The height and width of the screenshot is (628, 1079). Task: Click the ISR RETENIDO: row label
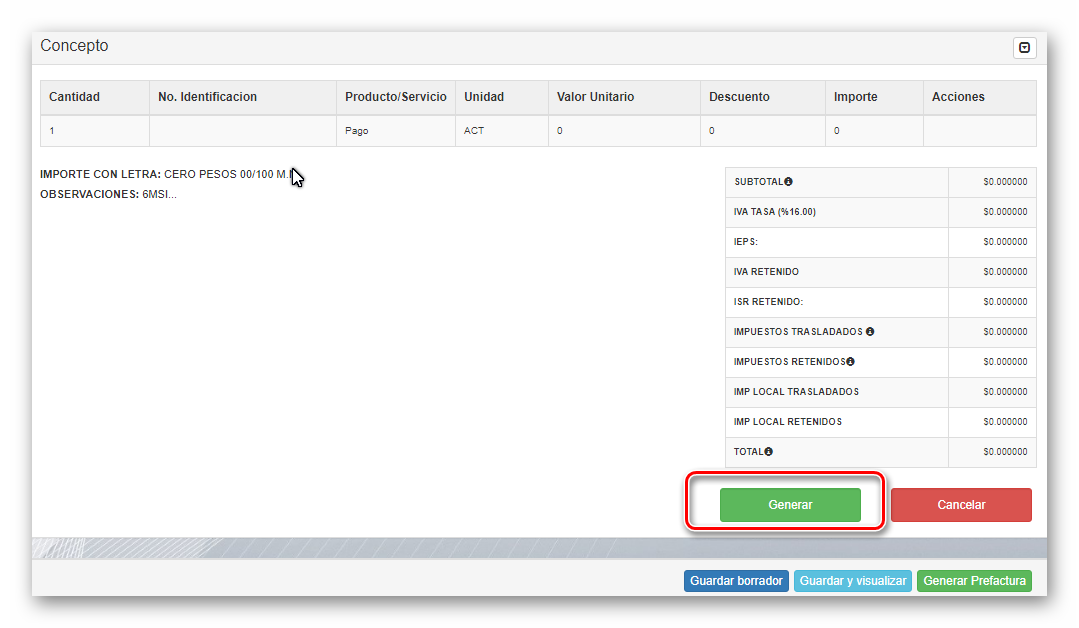click(x=768, y=302)
